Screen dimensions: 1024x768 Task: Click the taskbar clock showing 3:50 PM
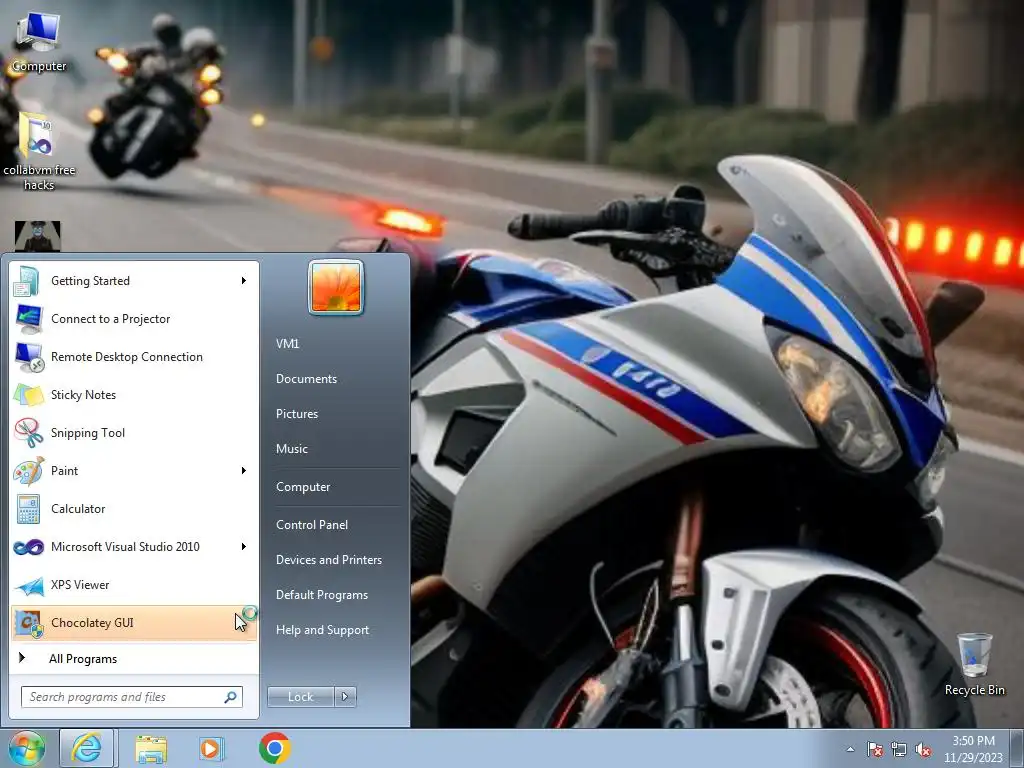tap(973, 749)
